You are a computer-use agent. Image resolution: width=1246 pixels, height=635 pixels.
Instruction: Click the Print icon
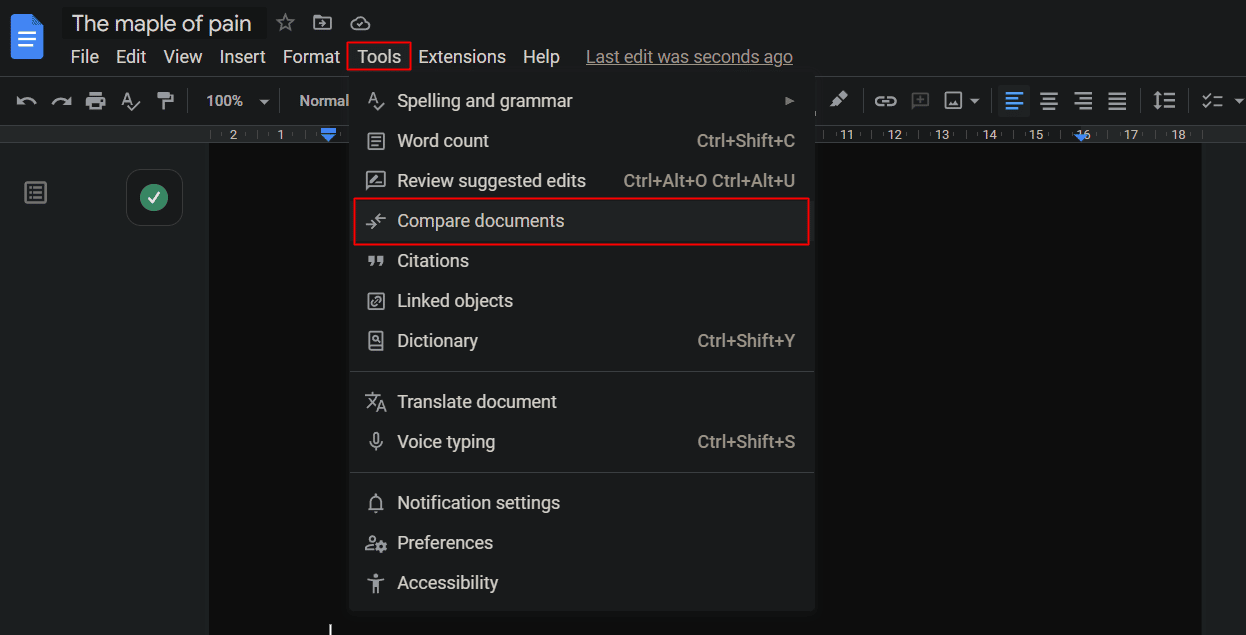pyautogui.click(x=95, y=101)
